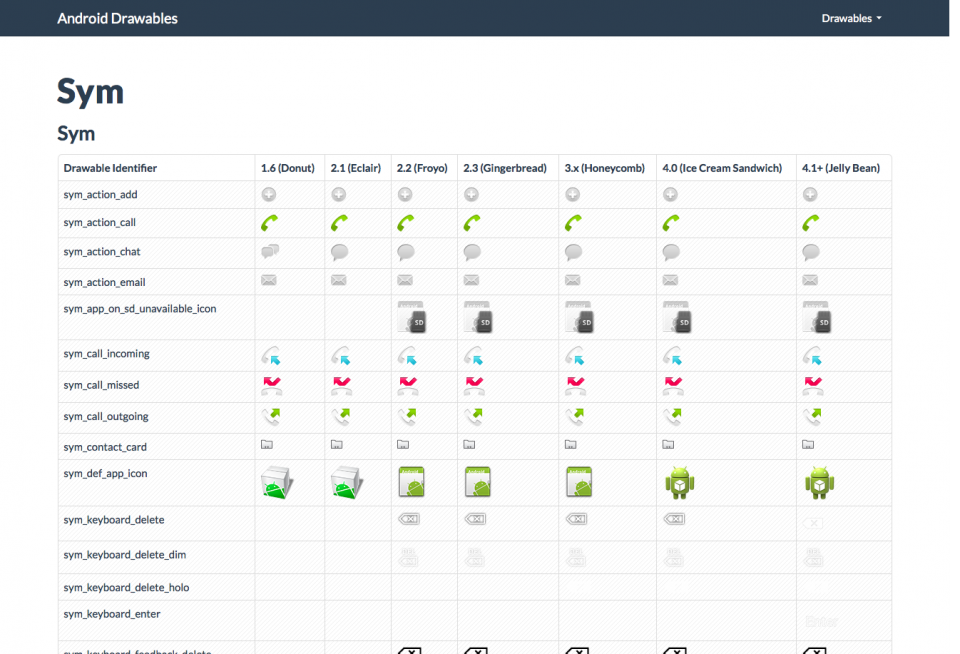Click the Jelly Bean missed call icon

(813, 386)
